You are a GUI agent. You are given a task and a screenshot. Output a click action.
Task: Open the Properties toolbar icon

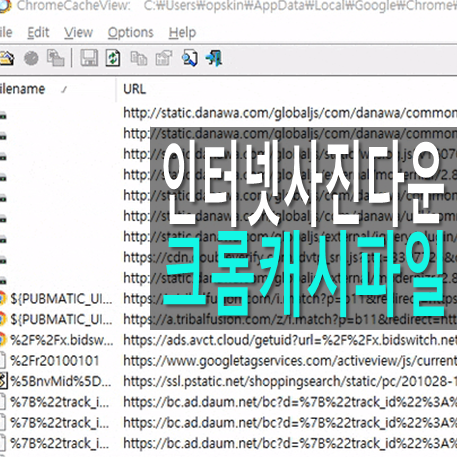pos(164,58)
